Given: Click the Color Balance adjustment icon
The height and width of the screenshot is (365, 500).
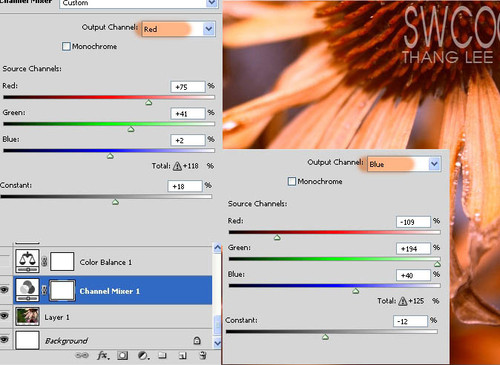Looking at the screenshot, I should (x=27, y=261).
